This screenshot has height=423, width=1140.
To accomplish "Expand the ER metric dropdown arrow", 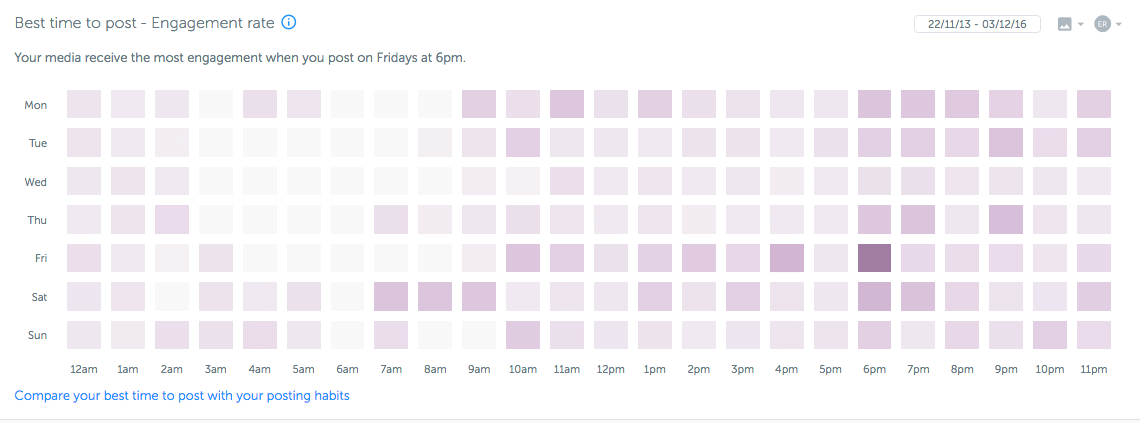I will 1119,25.
